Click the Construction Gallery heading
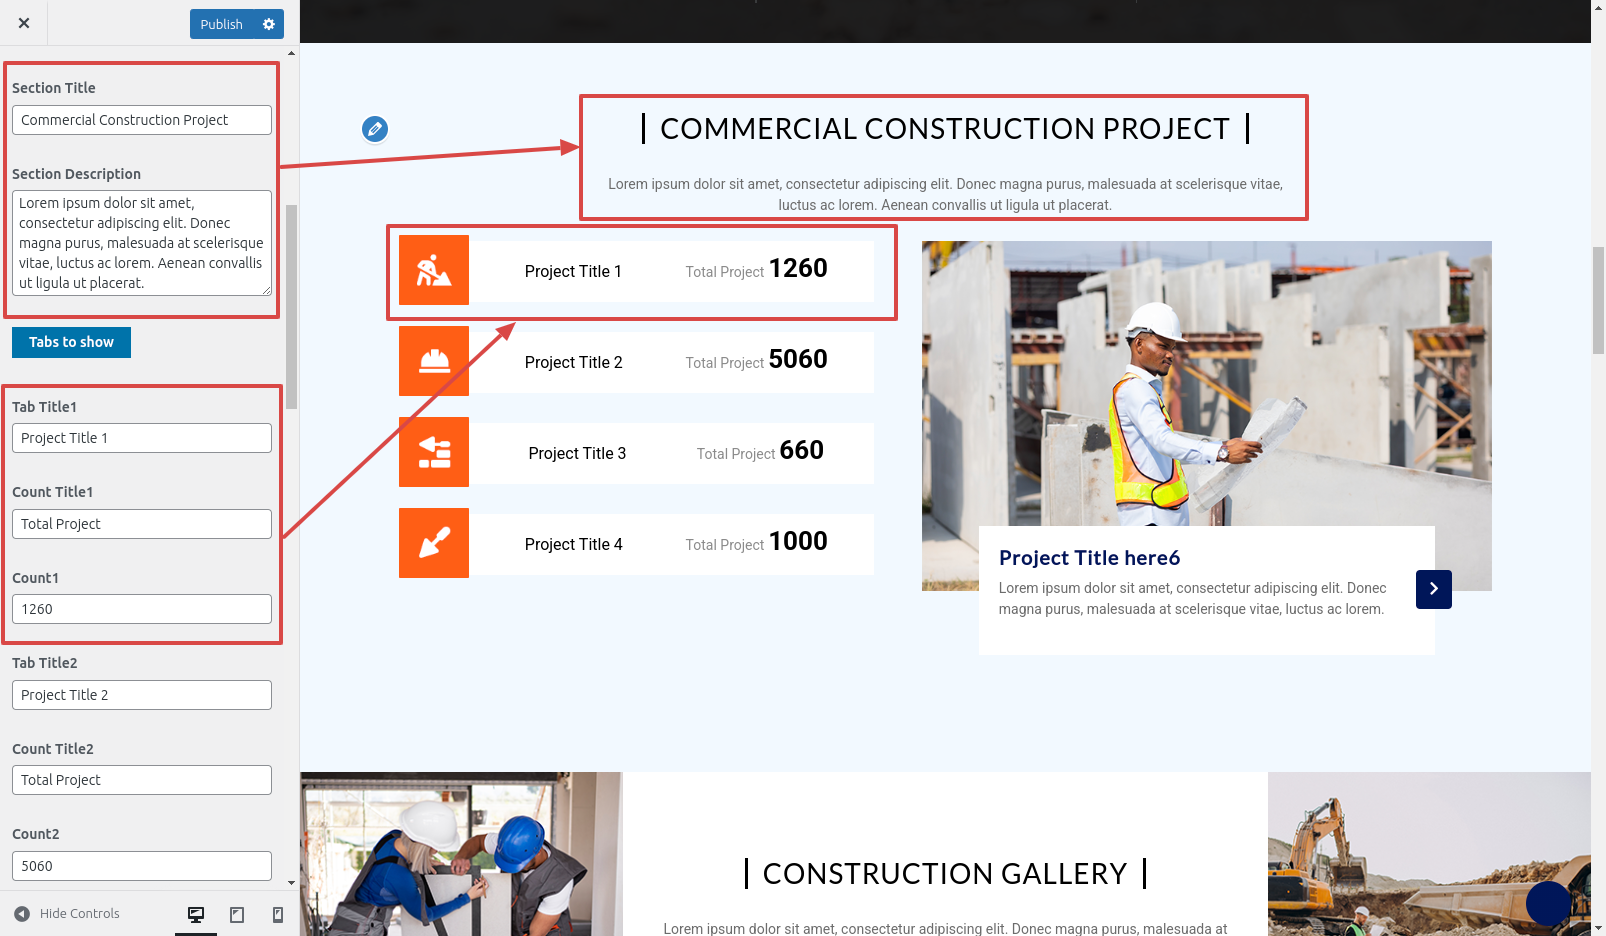 pos(945,874)
